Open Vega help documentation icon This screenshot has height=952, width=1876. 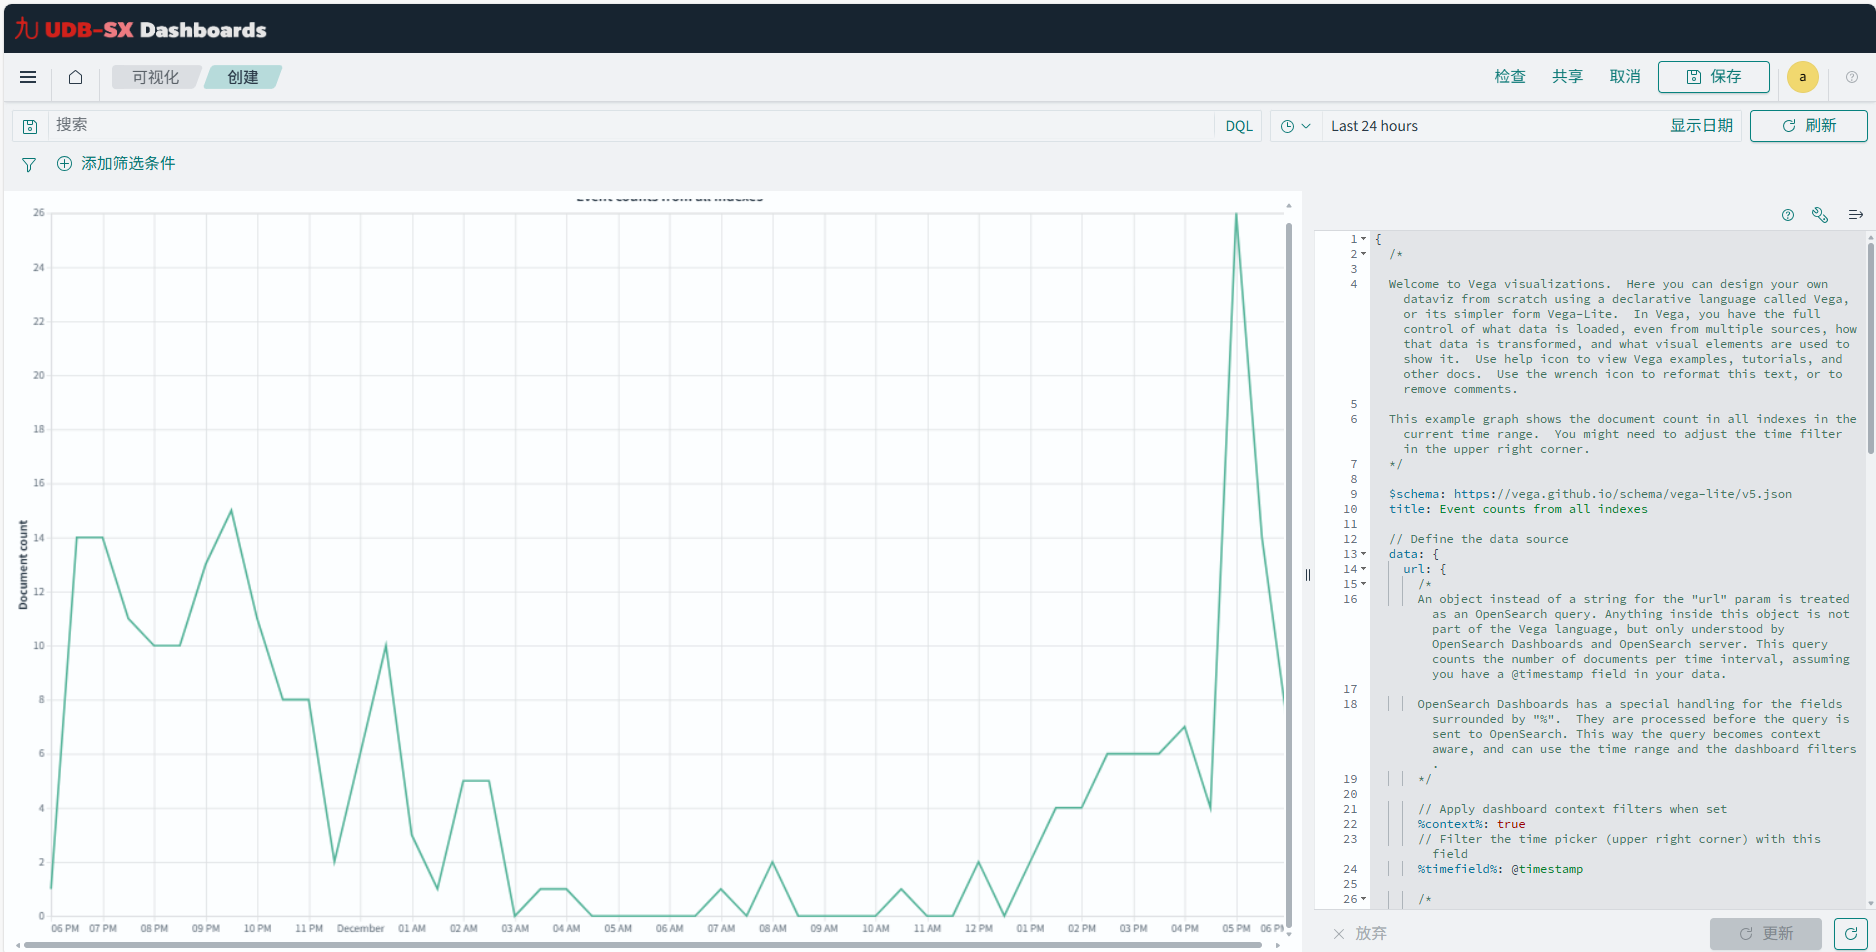click(1788, 215)
